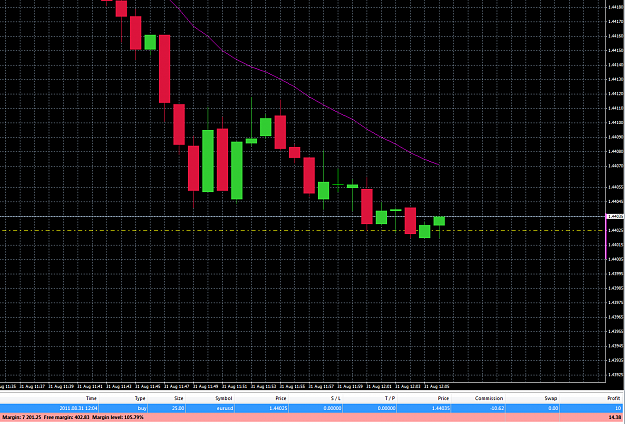625x424 pixels.
Task: Click the 14.38 total profit value
Action: point(615,417)
